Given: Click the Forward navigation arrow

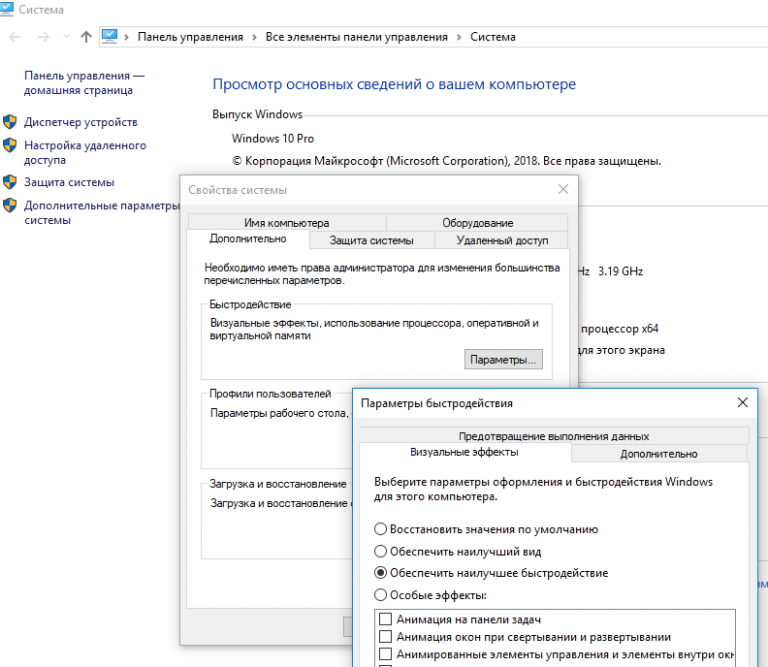Looking at the screenshot, I should tap(44, 37).
